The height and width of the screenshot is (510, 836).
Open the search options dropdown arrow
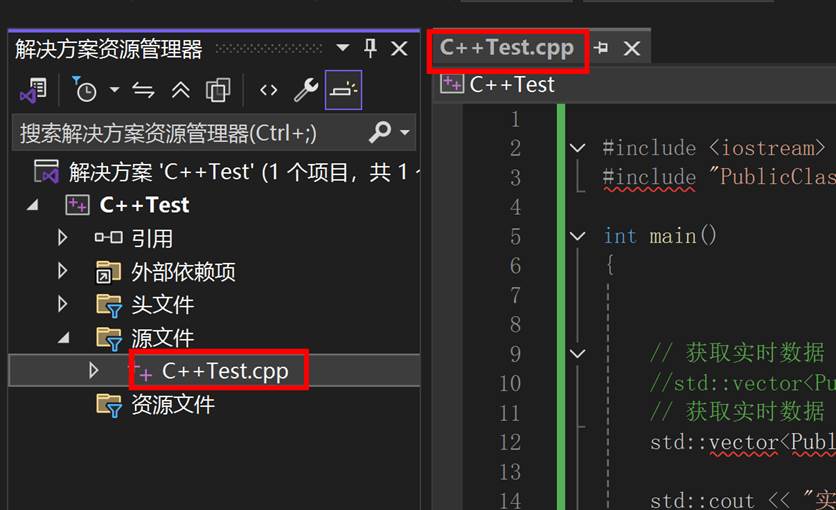405,132
